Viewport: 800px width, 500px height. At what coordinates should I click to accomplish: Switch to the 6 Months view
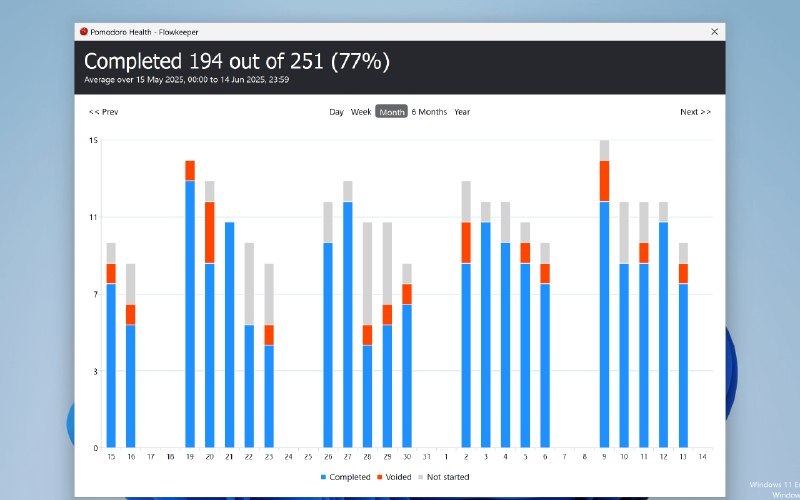[x=429, y=112]
